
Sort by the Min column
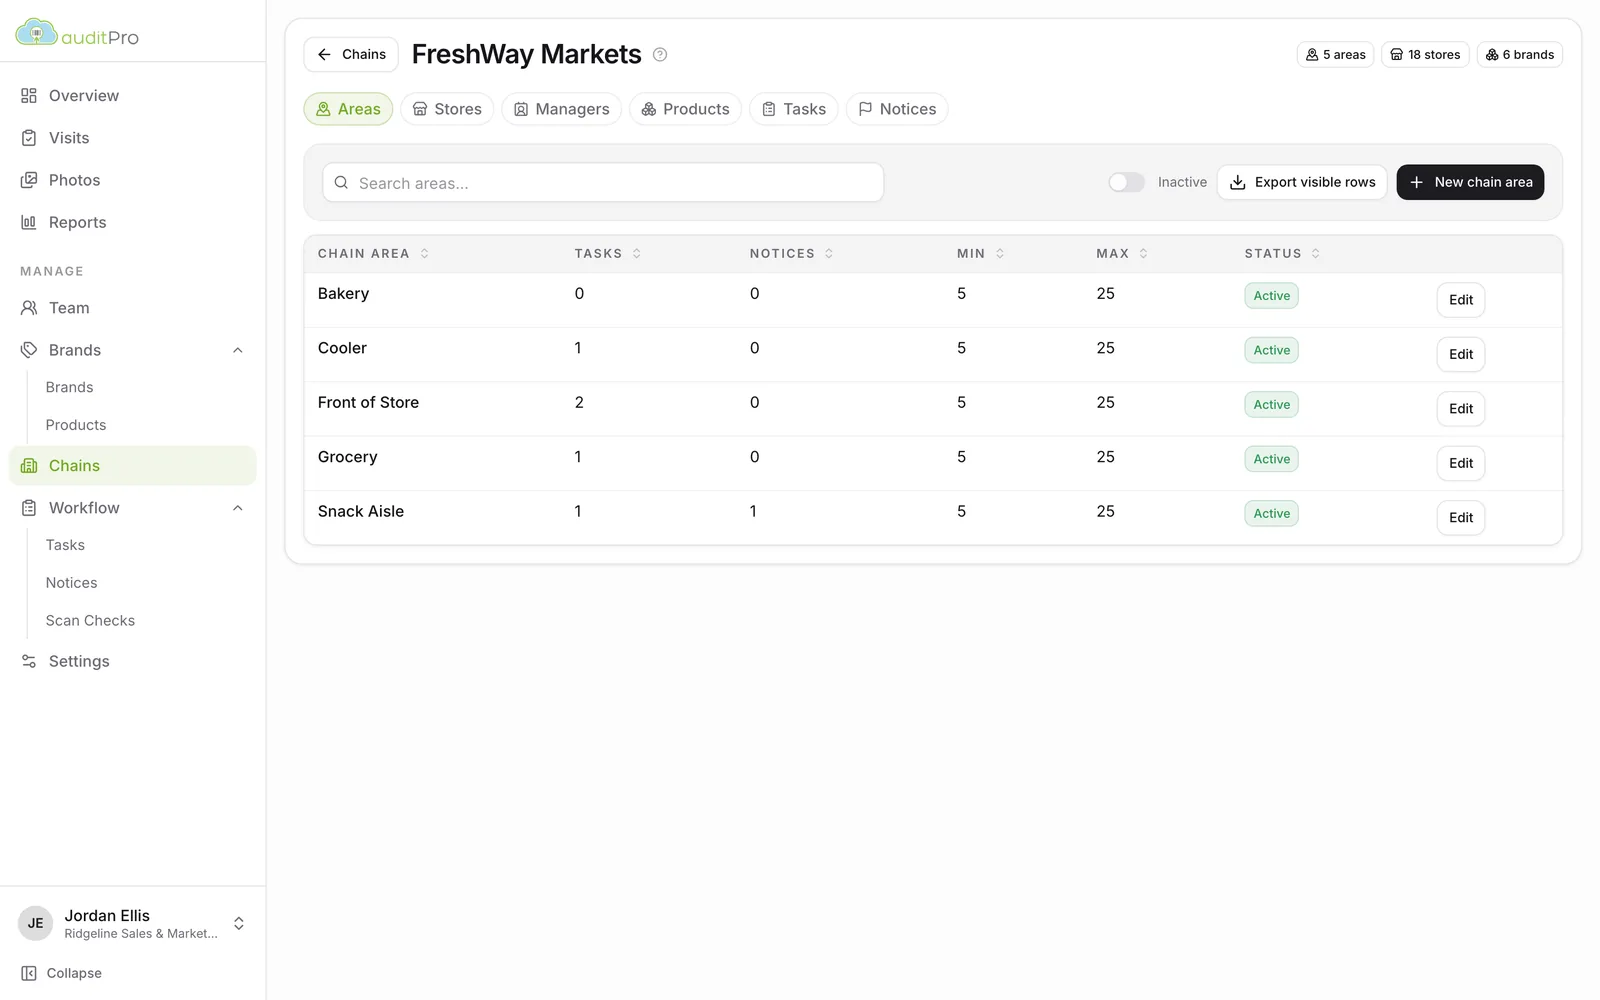pyautogui.click(x=980, y=254)
